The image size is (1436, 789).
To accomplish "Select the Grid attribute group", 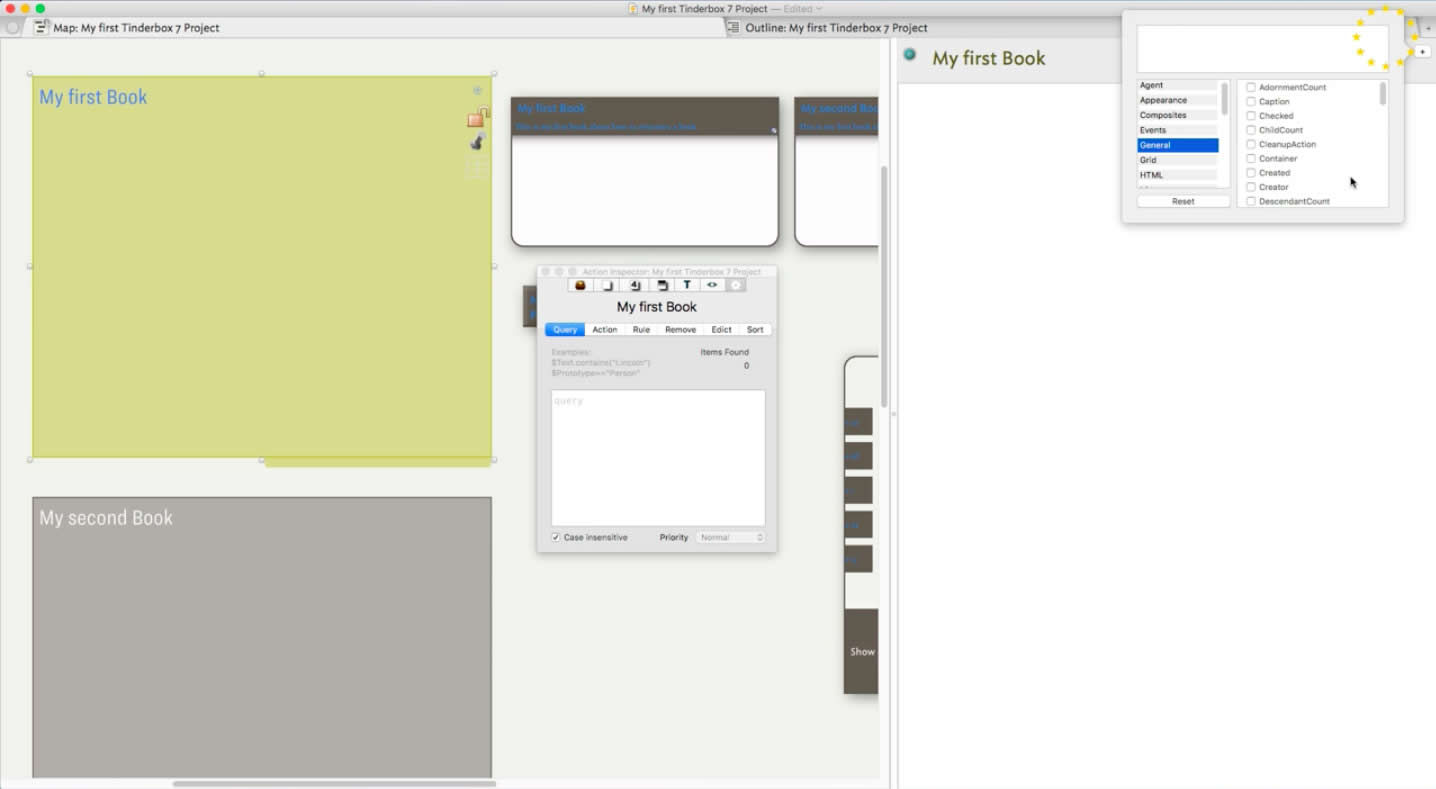I will click(1177, 160).
